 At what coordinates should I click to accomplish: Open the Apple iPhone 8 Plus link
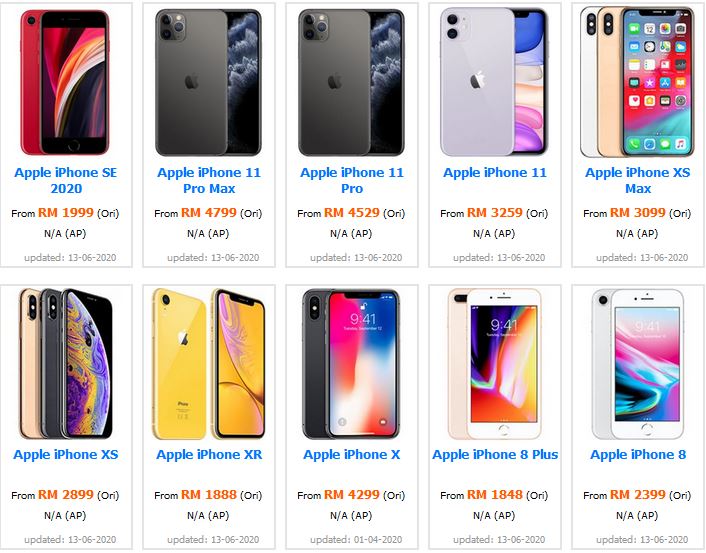(495, 455)
